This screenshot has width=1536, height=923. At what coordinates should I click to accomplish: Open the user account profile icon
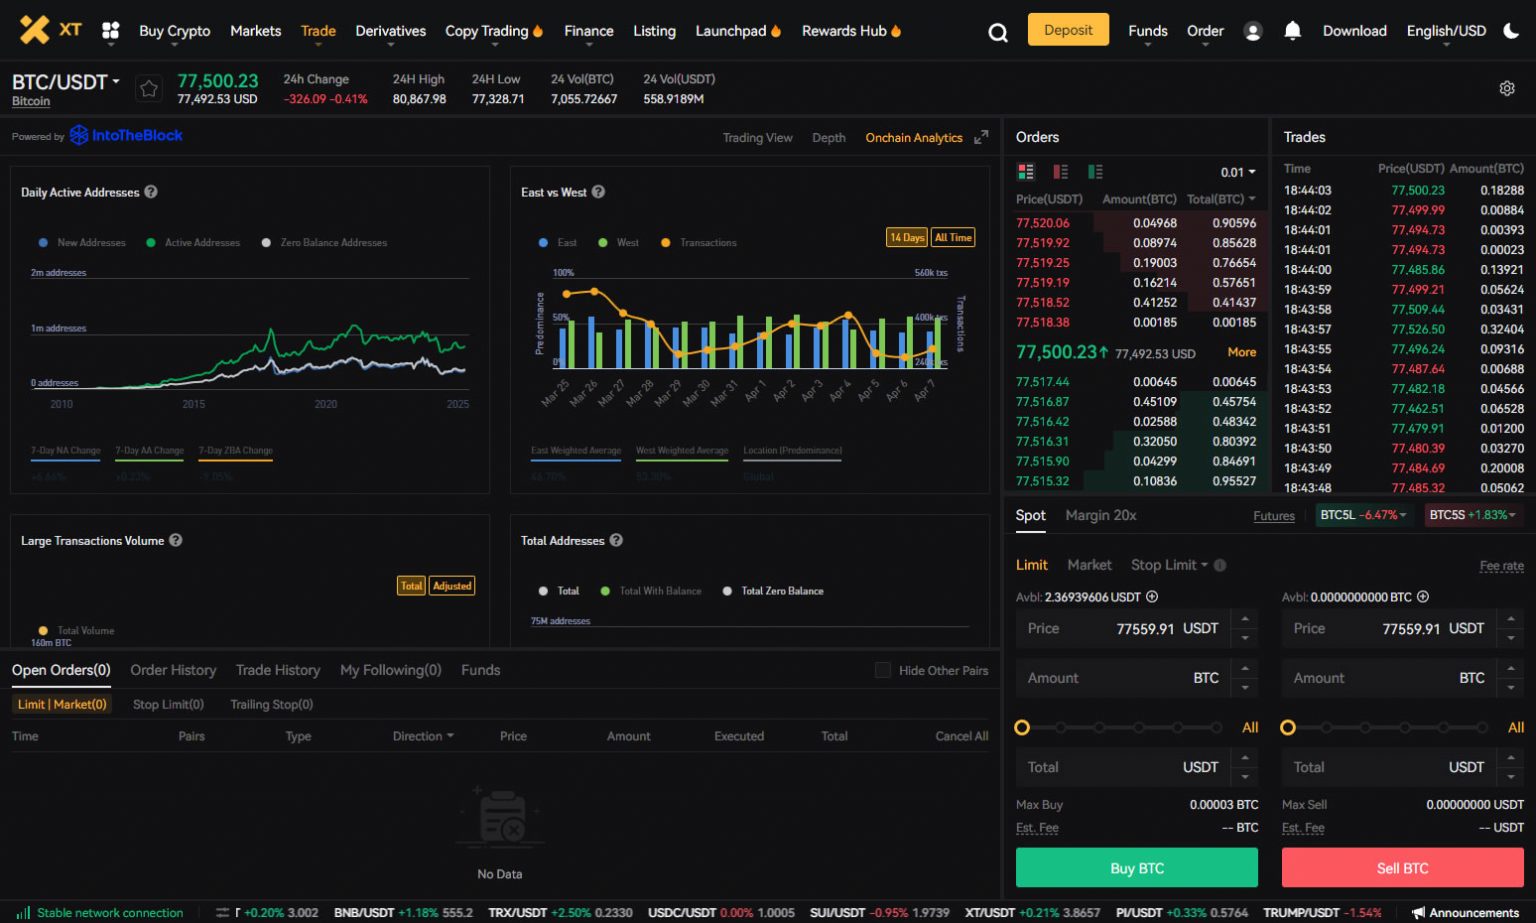pos(1252,32)
